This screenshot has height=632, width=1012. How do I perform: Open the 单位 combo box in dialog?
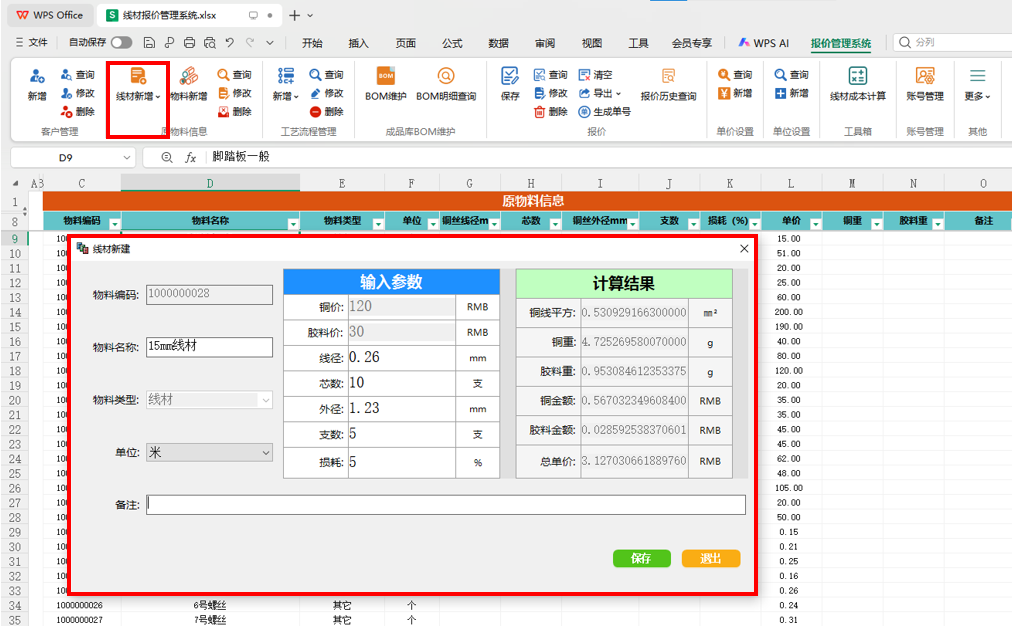pyautogui.click(x=209, y=453)
